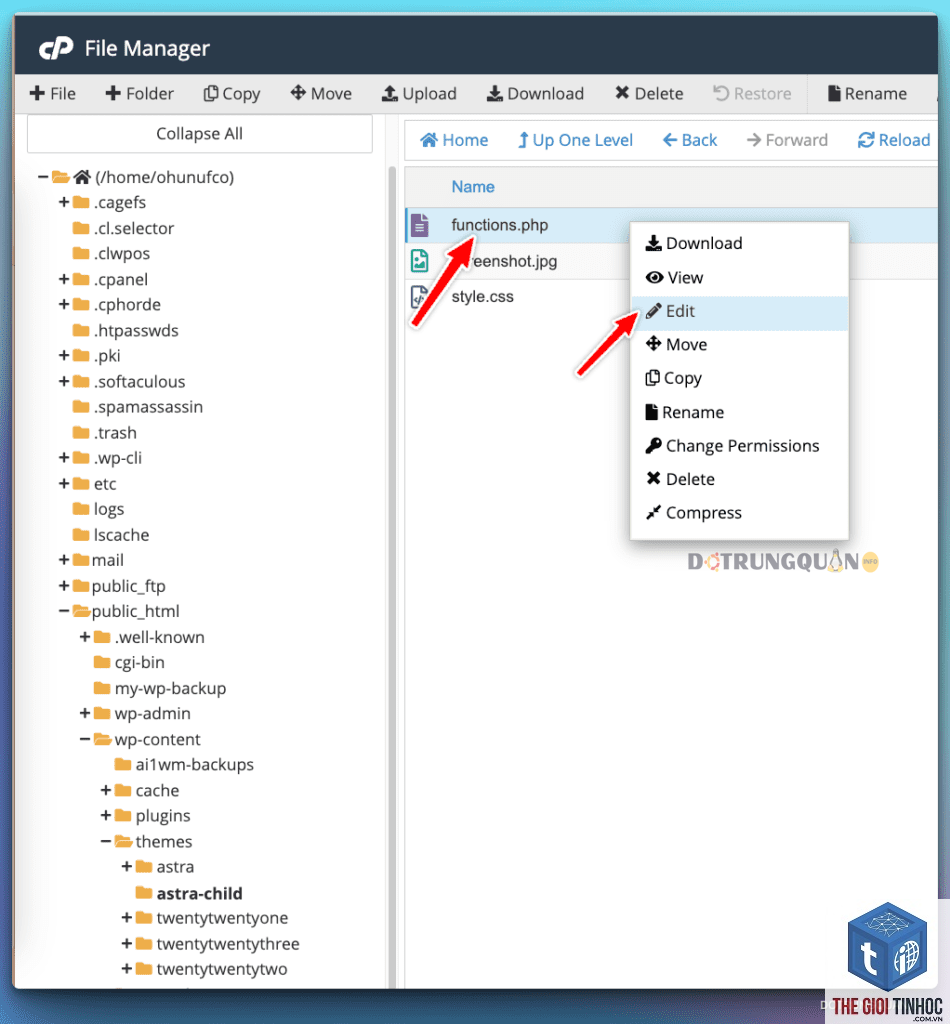Choose Download from the context menu
The image size is (950, 1024).
click(739, 244)
